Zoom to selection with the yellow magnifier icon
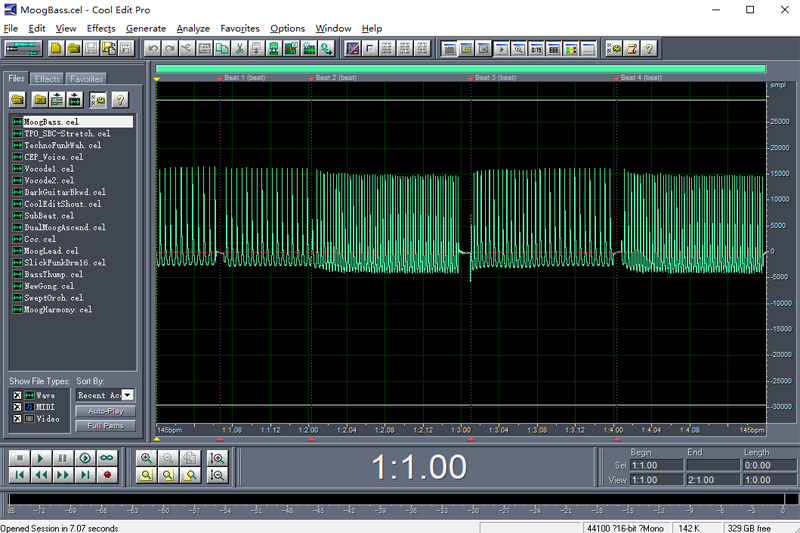 pos(146,475)
